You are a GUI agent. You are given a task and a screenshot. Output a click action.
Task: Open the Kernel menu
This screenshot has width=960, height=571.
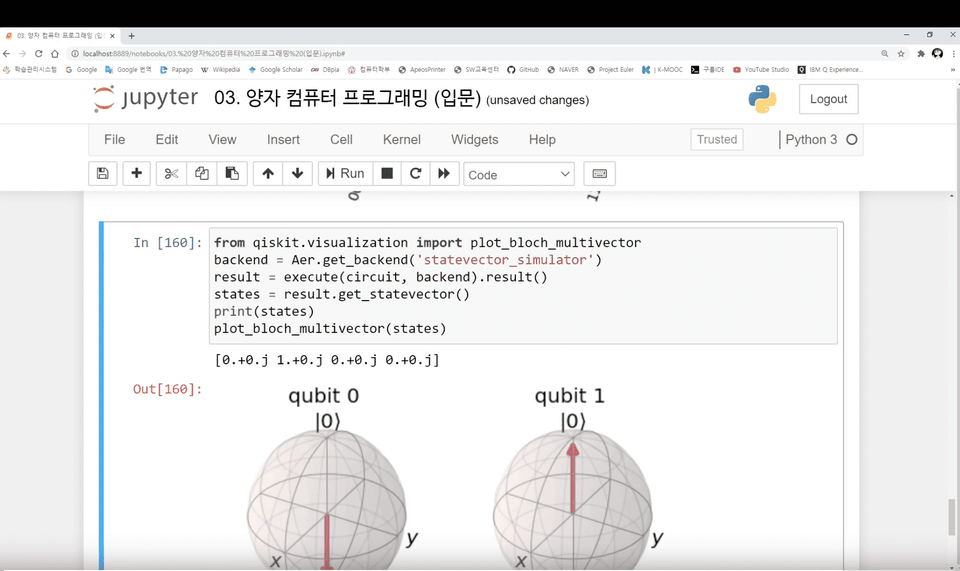tap(402, 140)
